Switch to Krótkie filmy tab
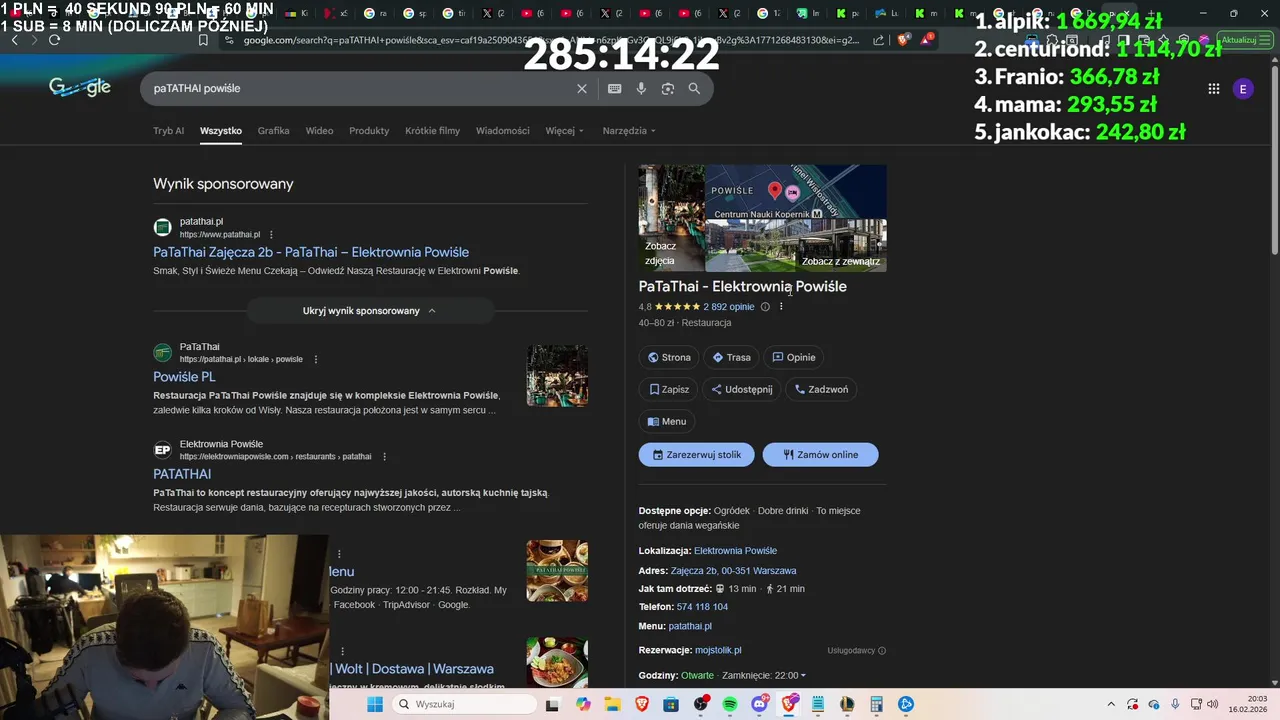Image resolution: width=1280 pixels, height=720 pixels. point(432,131)
